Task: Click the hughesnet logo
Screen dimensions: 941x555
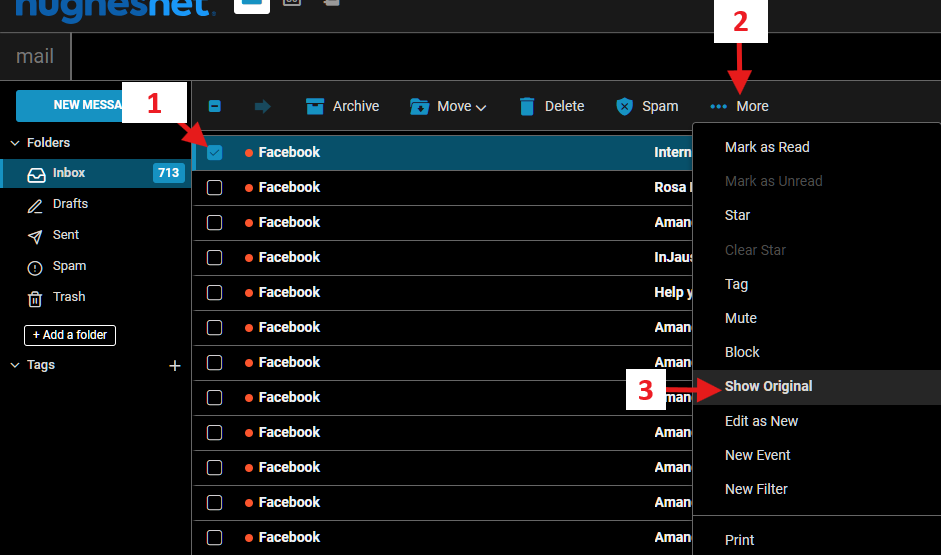Action: point(114,9)
